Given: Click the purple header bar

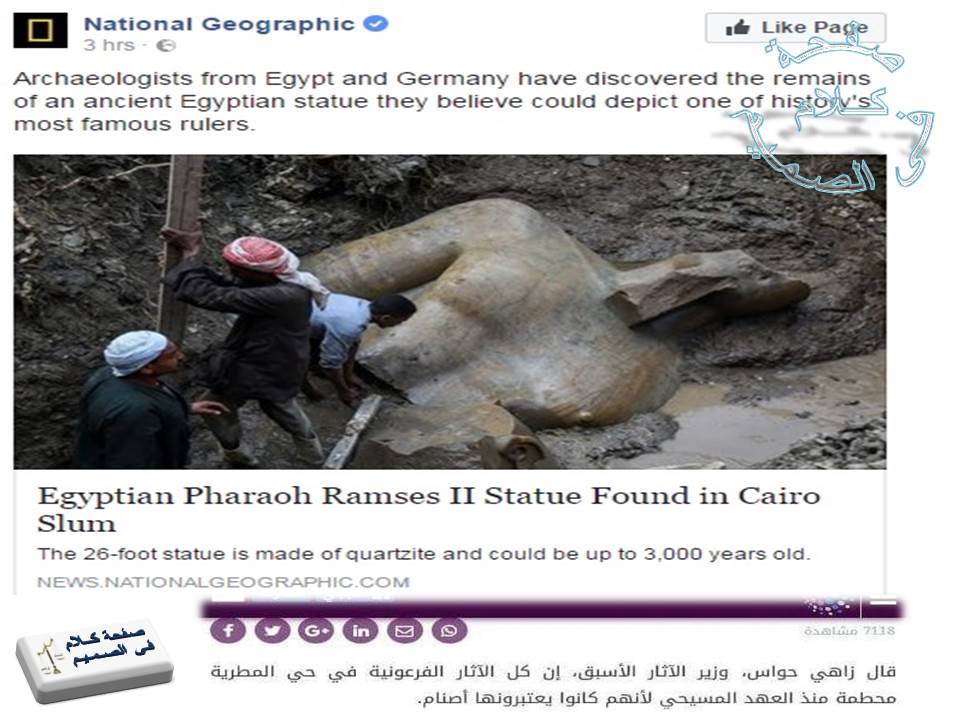Looking at the screenshot, I should (x=551, y=609).
